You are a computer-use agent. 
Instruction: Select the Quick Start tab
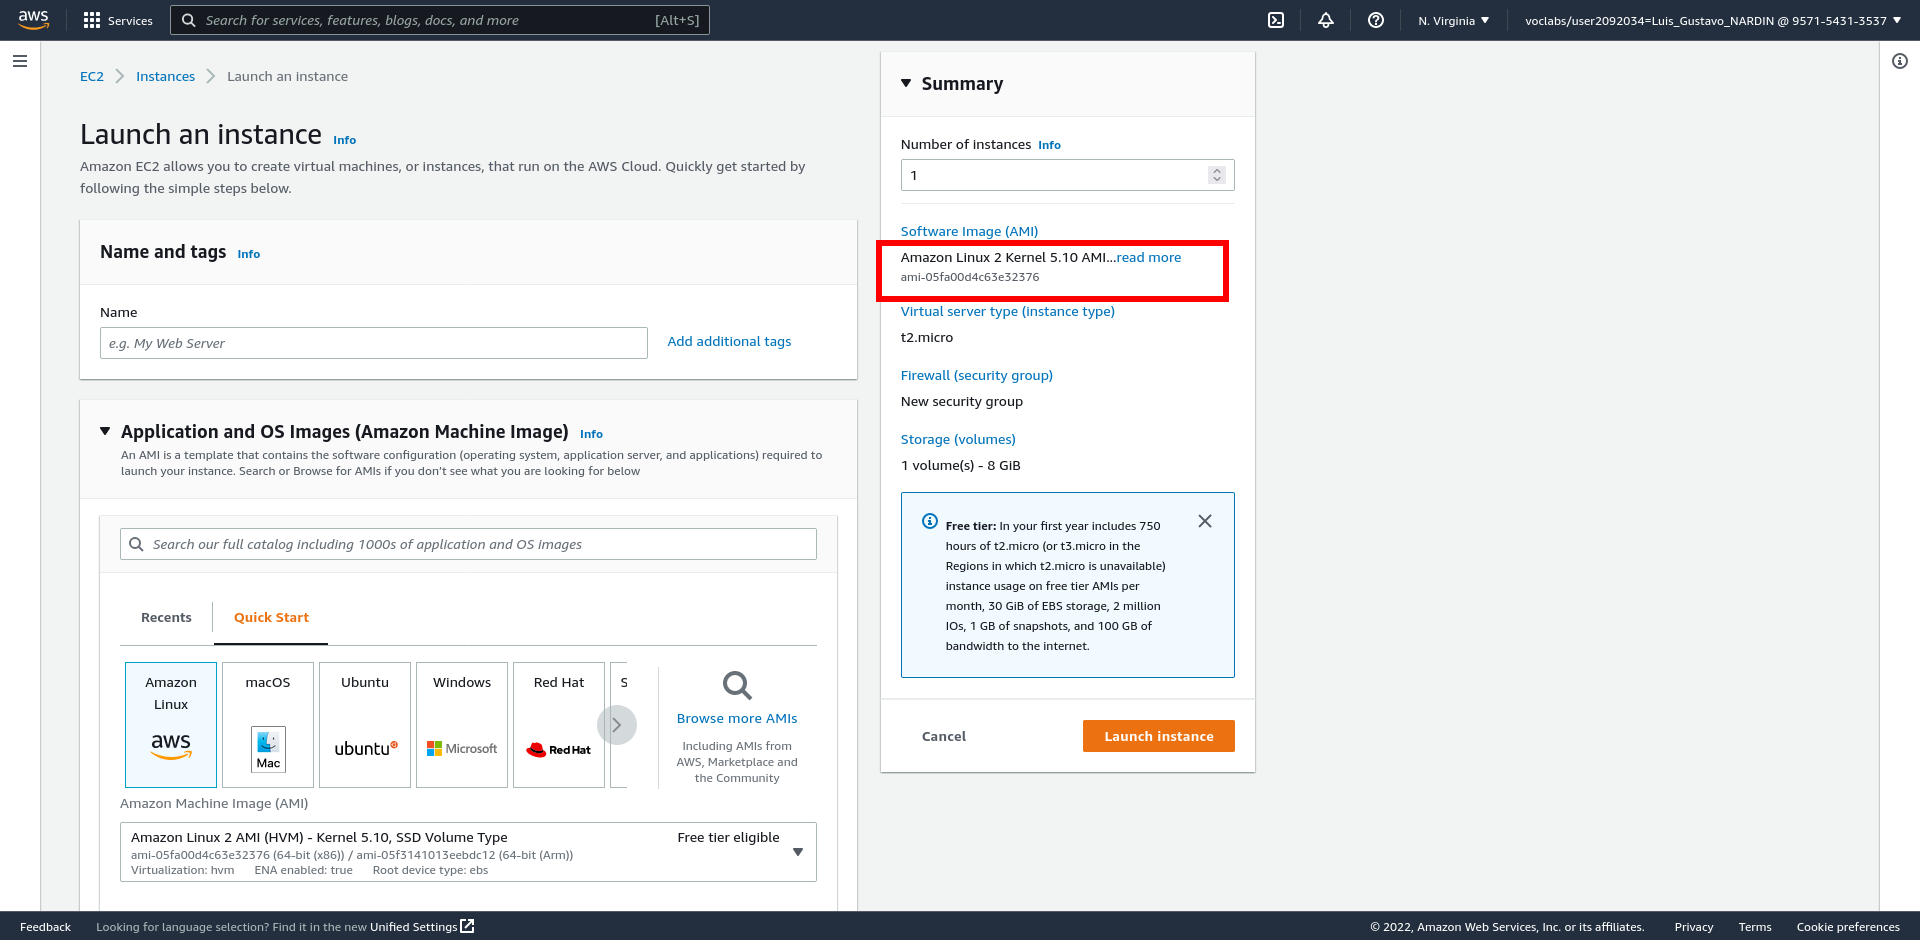(271, 618)
